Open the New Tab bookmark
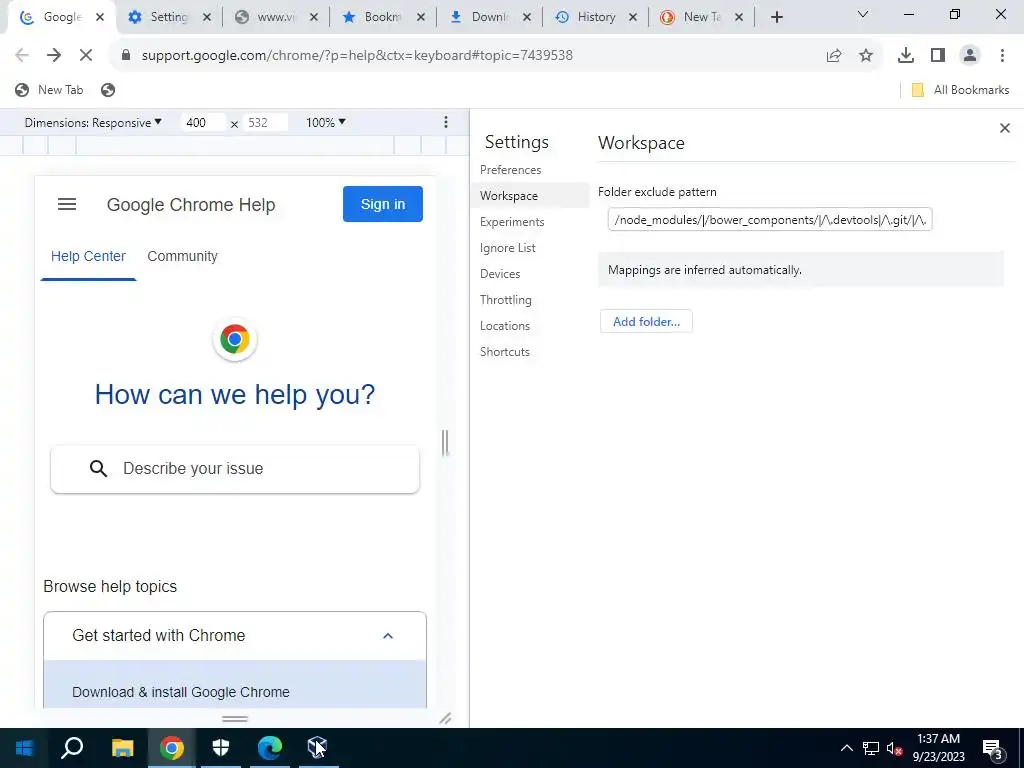The width and height of the screenshot is (1024, 768). [50, 90]
